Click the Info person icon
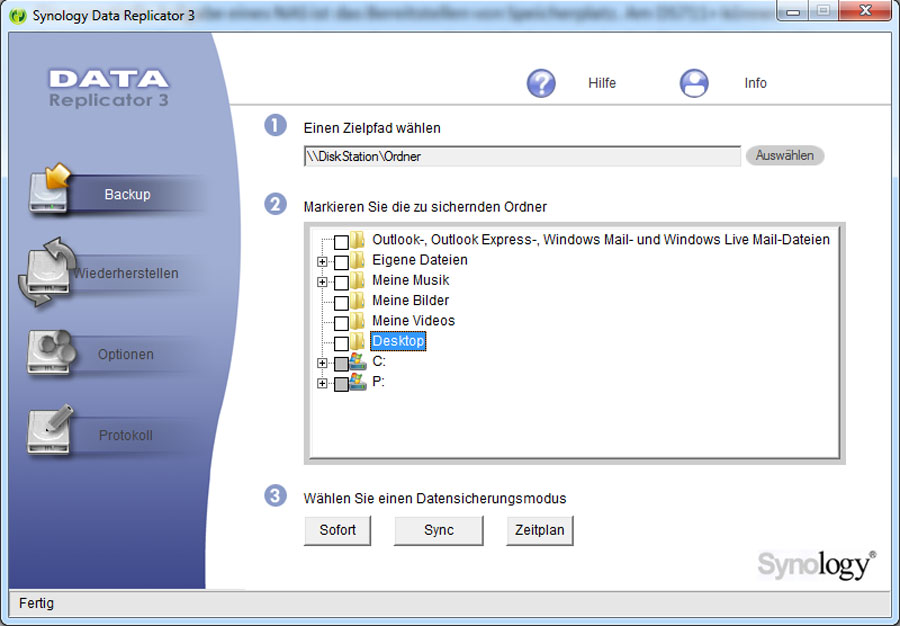This screenshot has height=626, width=900. (x=694, y=83)
